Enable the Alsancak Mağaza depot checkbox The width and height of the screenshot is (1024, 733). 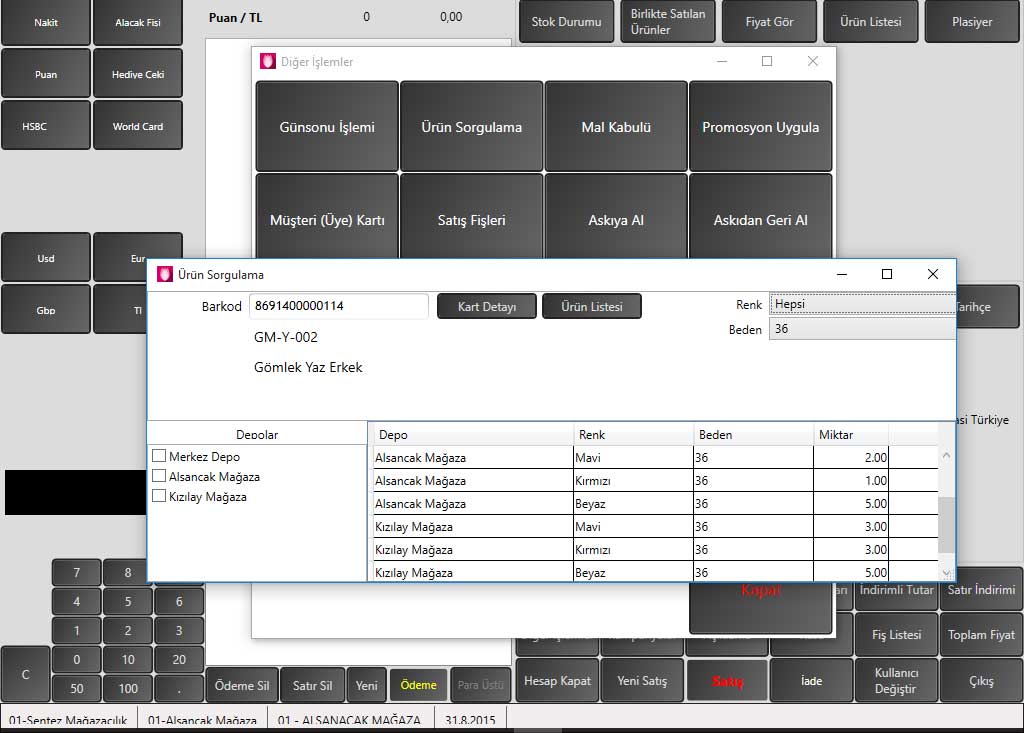coord(159,476)
